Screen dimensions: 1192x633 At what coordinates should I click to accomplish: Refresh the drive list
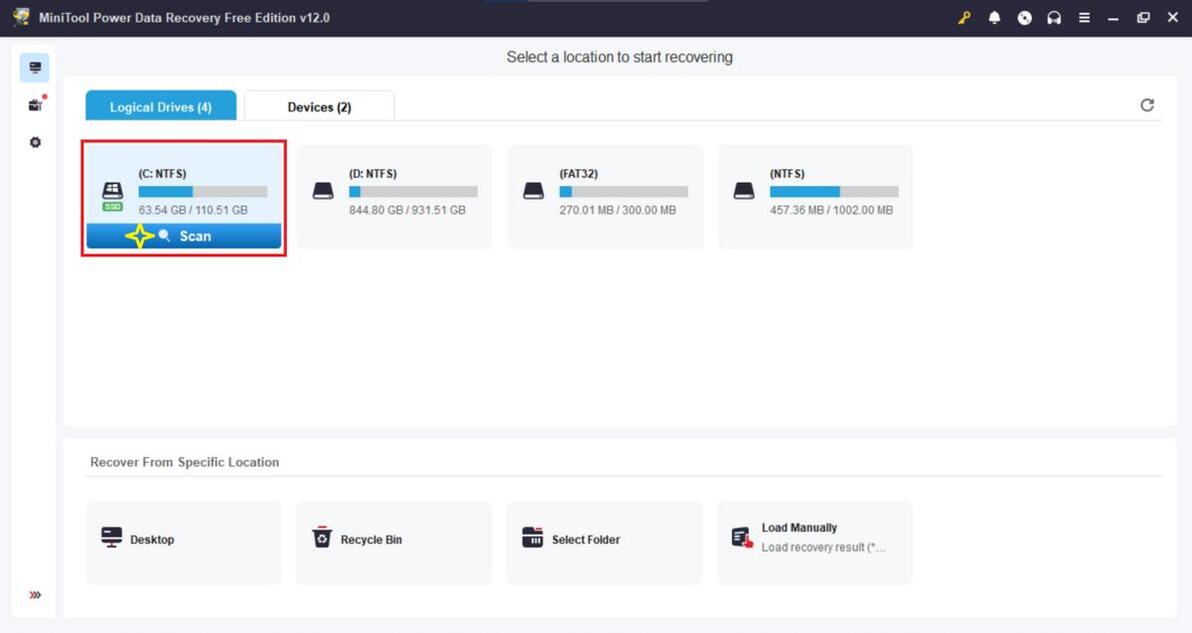pos(1147,105)
